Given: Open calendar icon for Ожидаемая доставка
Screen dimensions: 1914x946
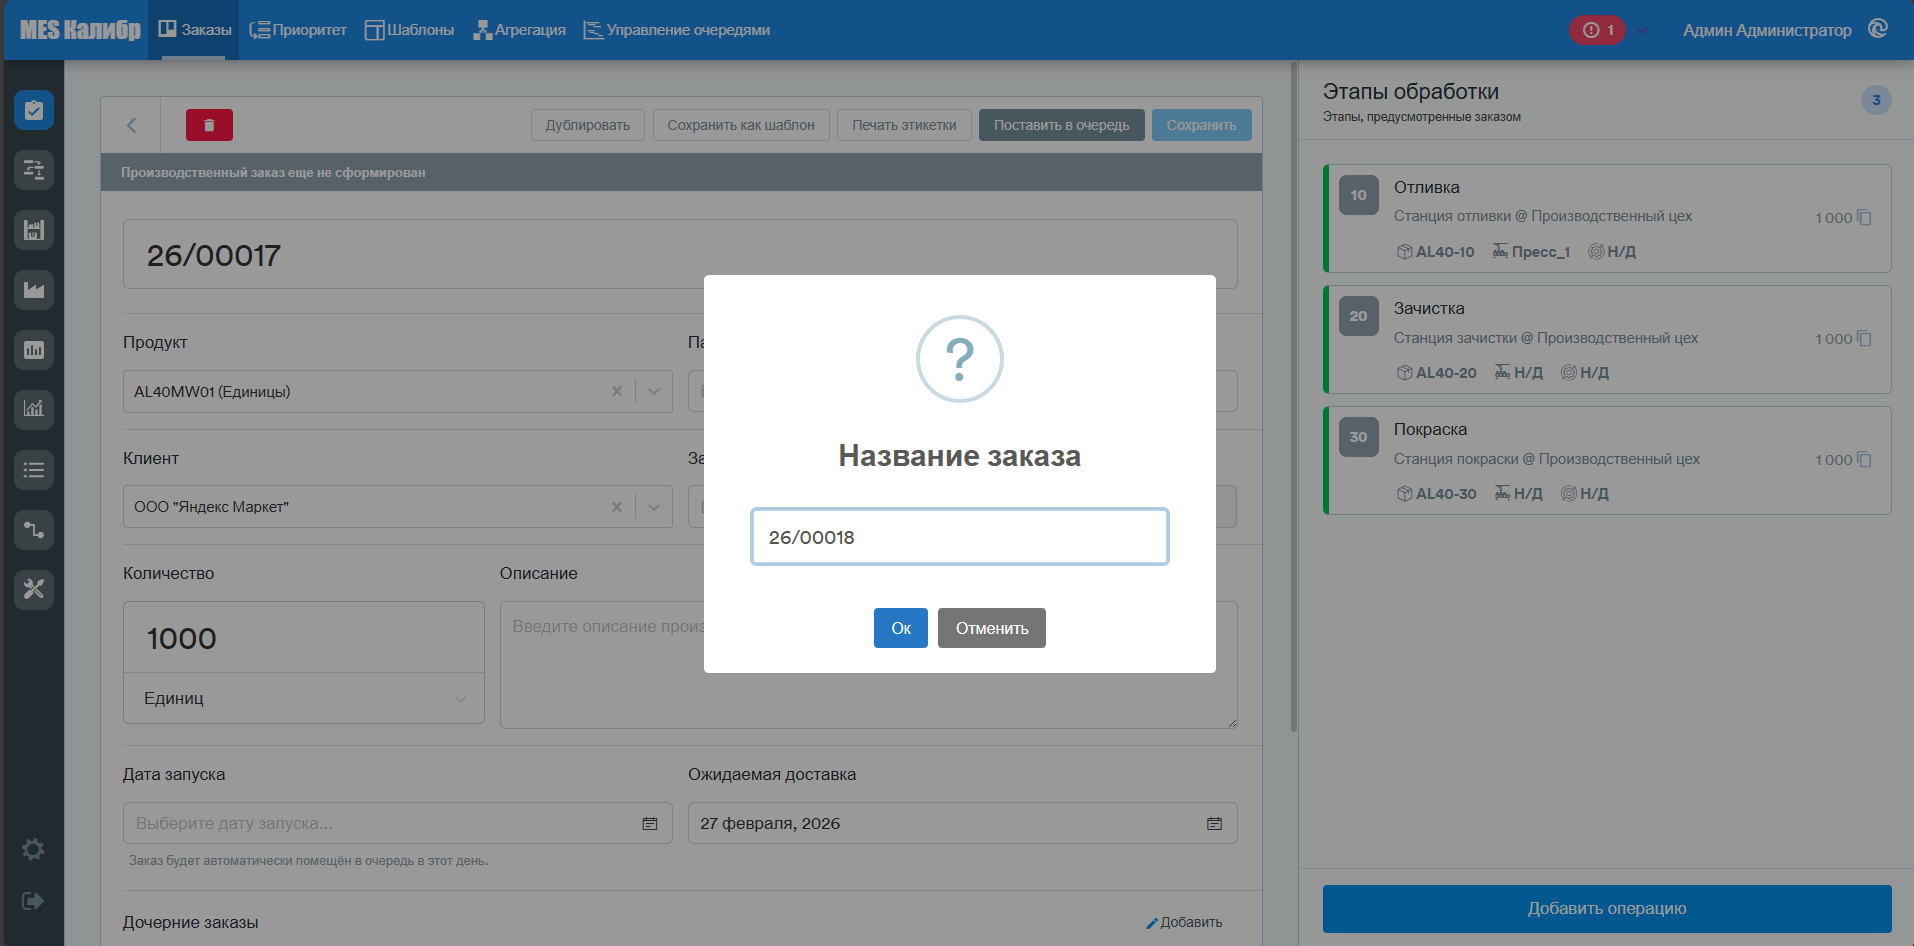Looking at the screenshot, I should coord(1215,824).
